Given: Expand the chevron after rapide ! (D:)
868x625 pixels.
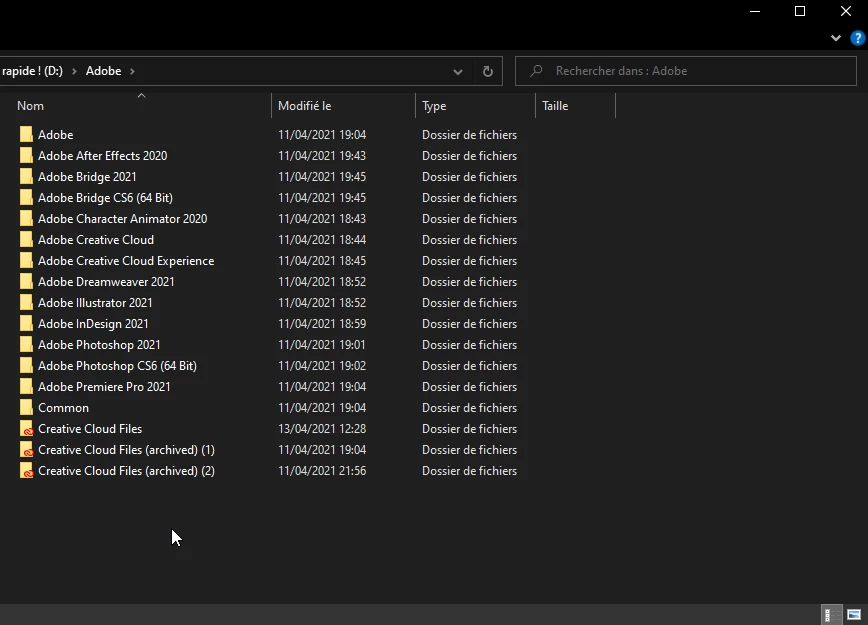Looking at the screenshot, I should point(74,71).
